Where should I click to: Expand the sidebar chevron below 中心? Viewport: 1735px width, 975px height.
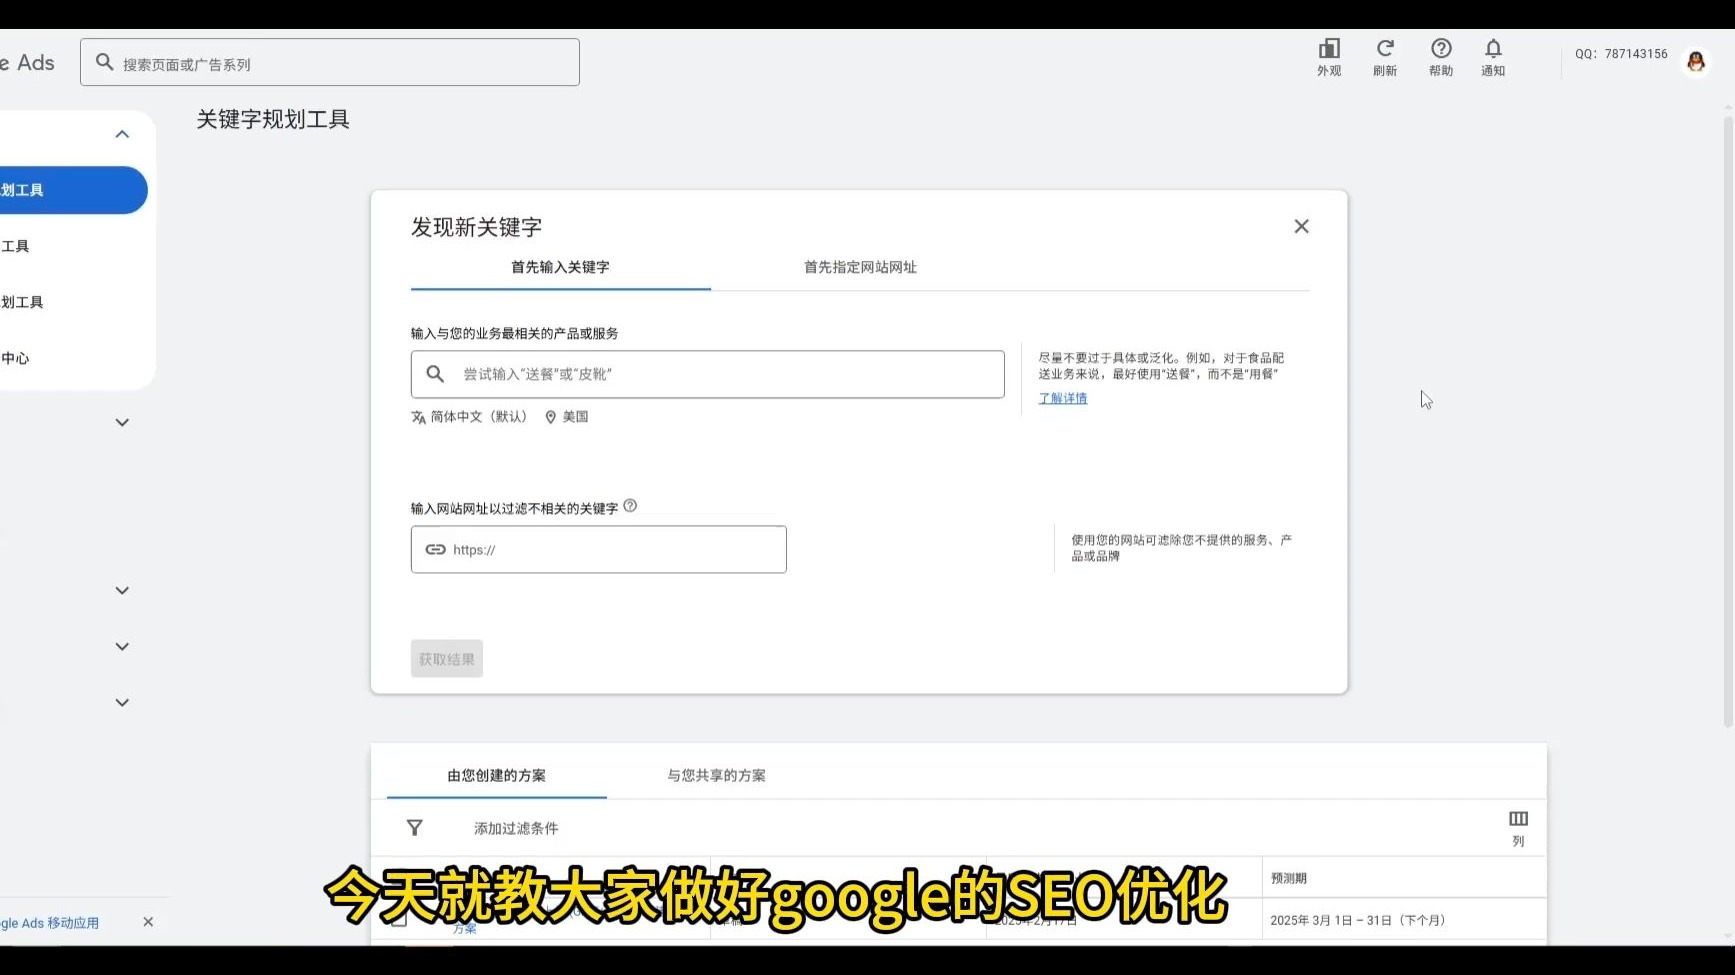click(x=122, y=422)
